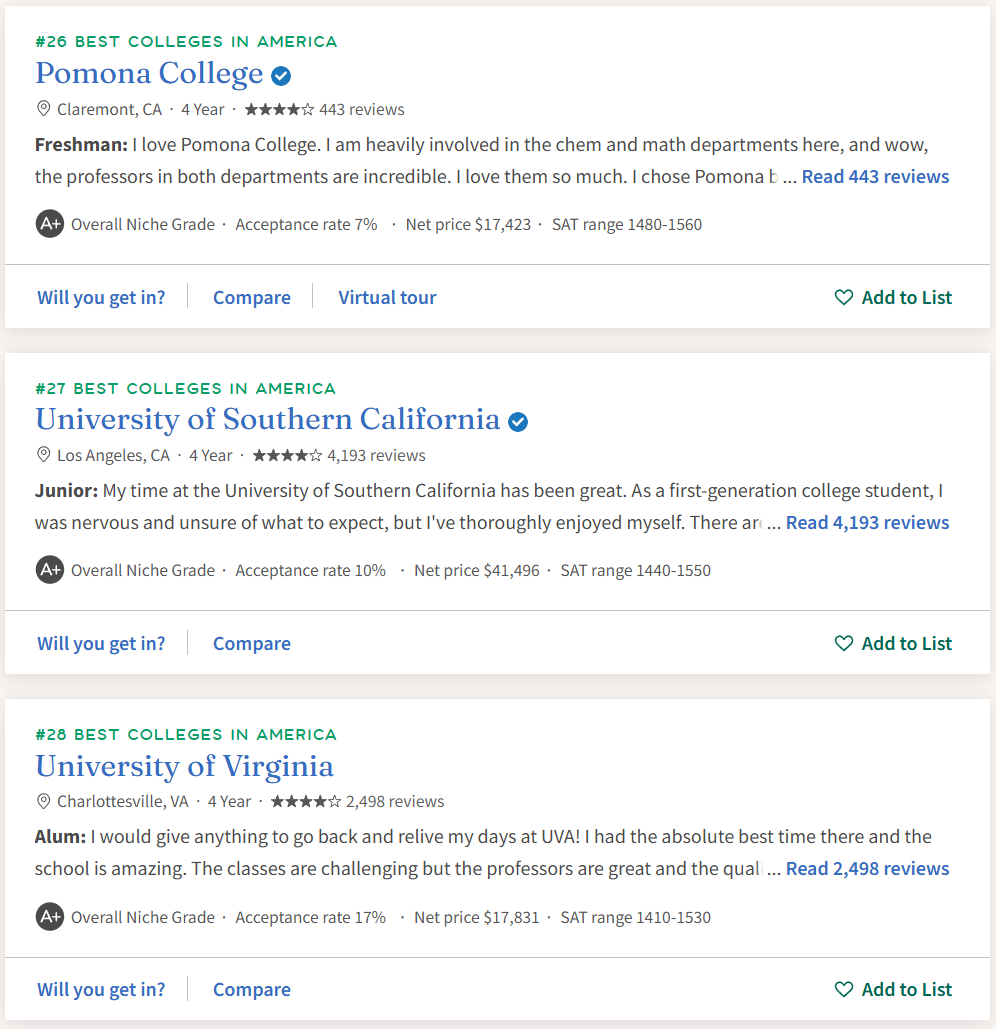The height and width of the screenshot is (1029, 996).
Task: Click Compare under University of Southern California
Action: [252, 643]
